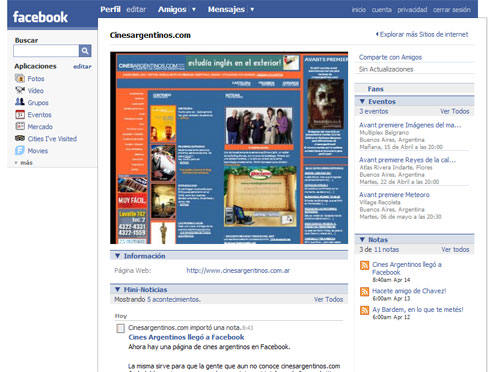The image size is (490, 372).
Task: Open the cinesargentinos.com.ar web page link
Action: (x=238, y=270)
